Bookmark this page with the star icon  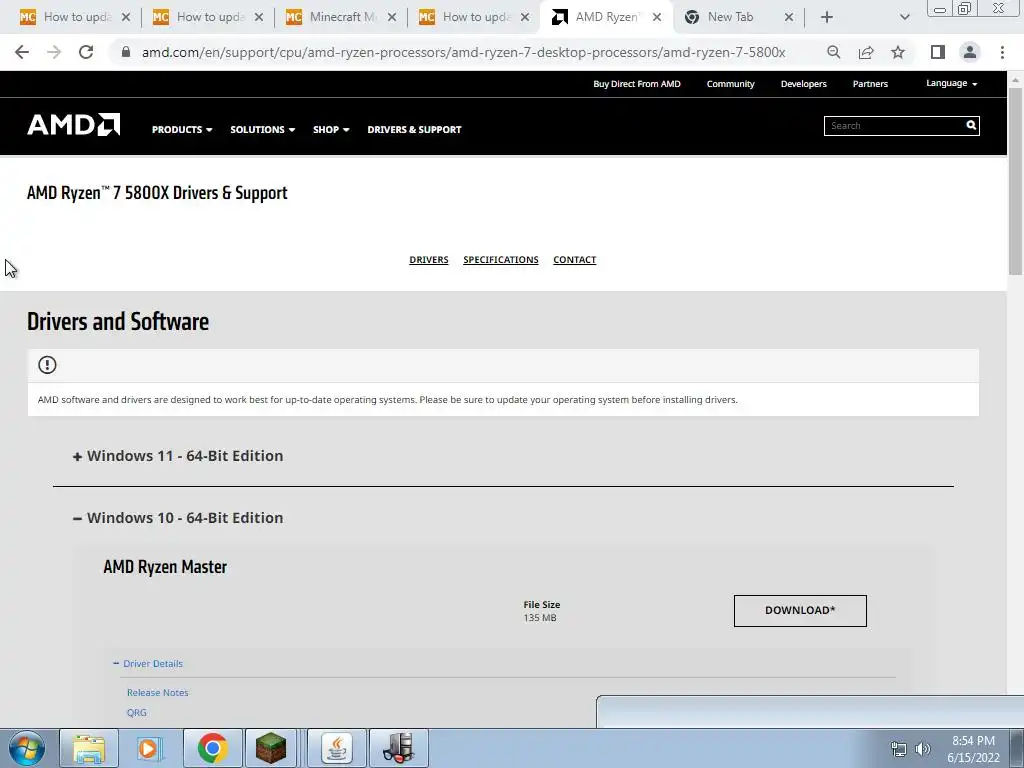click(898, 52)
